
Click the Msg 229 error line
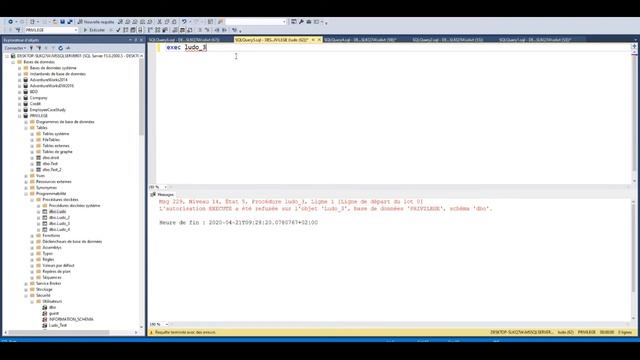(x=291, y=202)
